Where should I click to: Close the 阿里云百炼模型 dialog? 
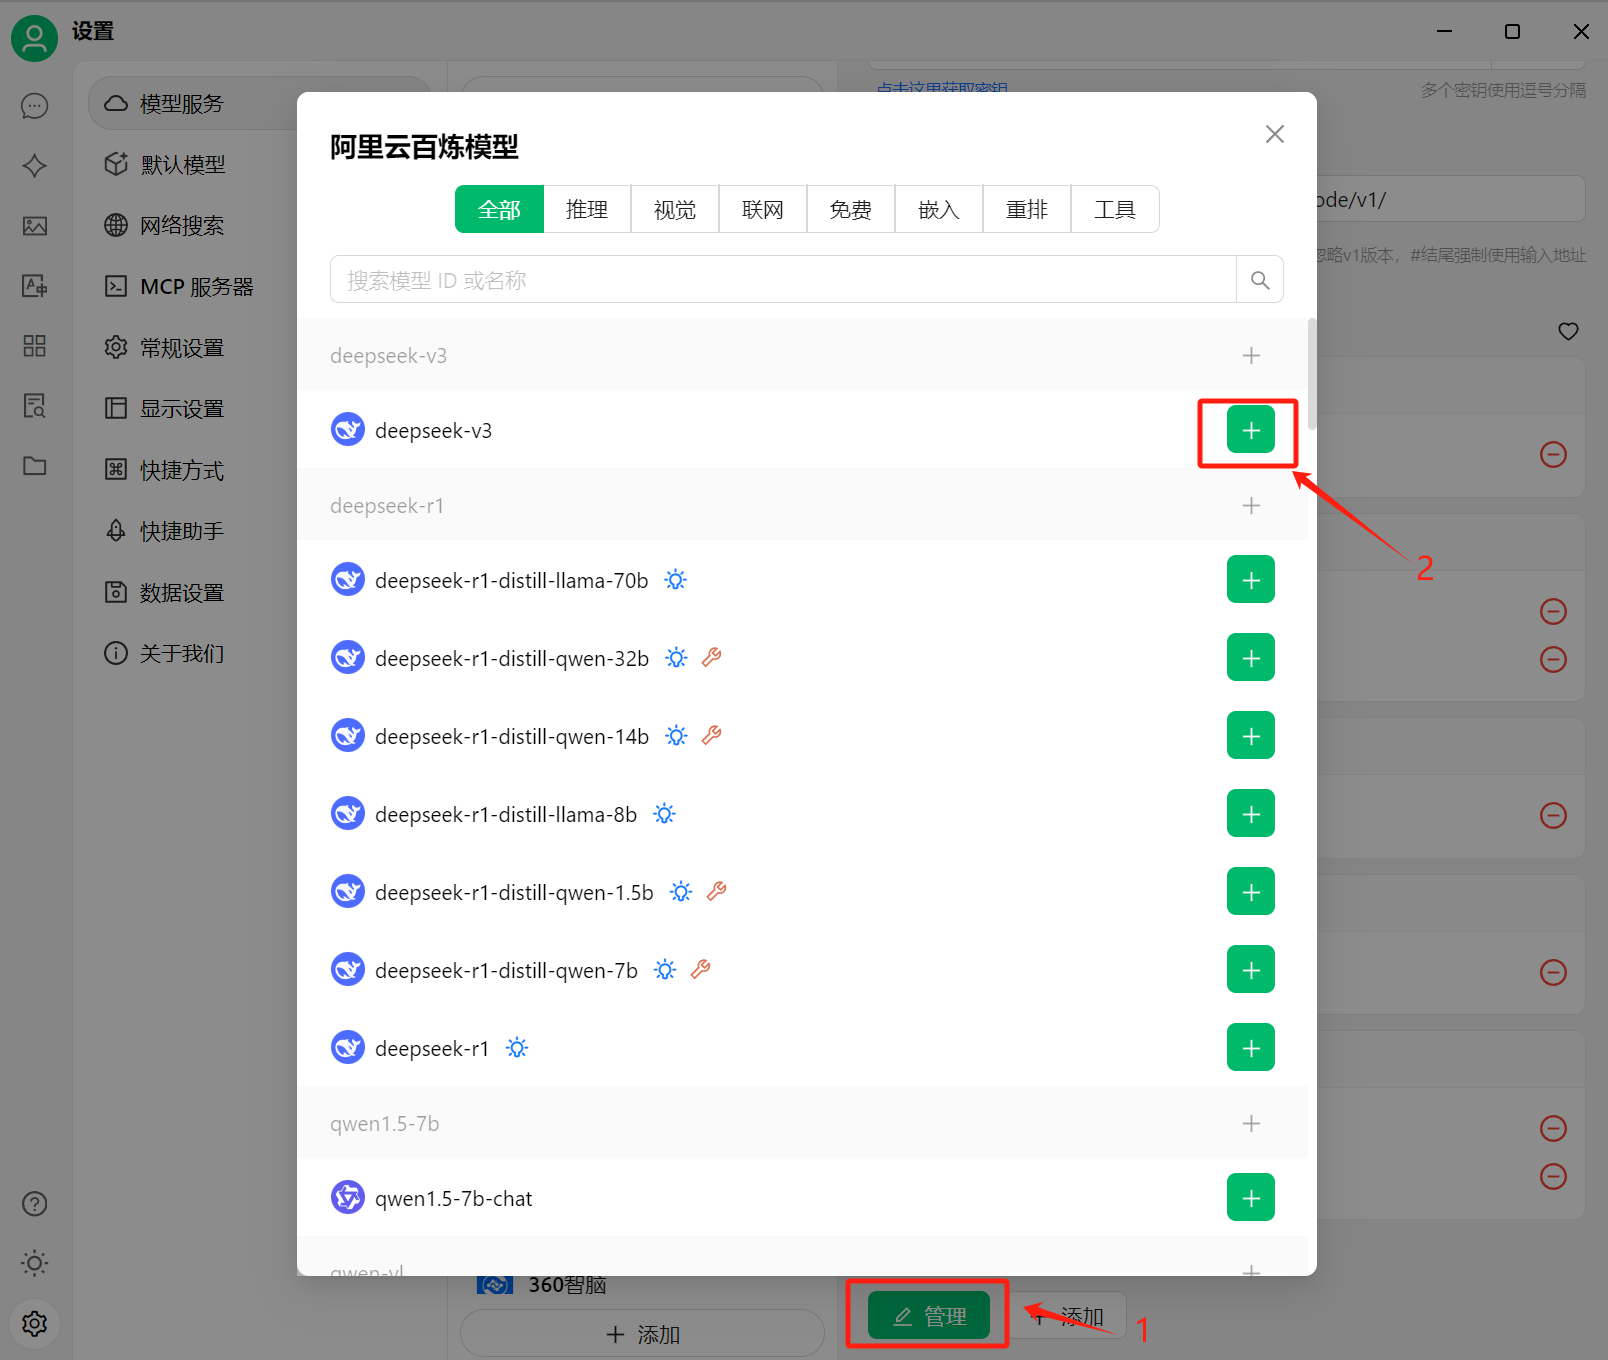pos(1274,134)
